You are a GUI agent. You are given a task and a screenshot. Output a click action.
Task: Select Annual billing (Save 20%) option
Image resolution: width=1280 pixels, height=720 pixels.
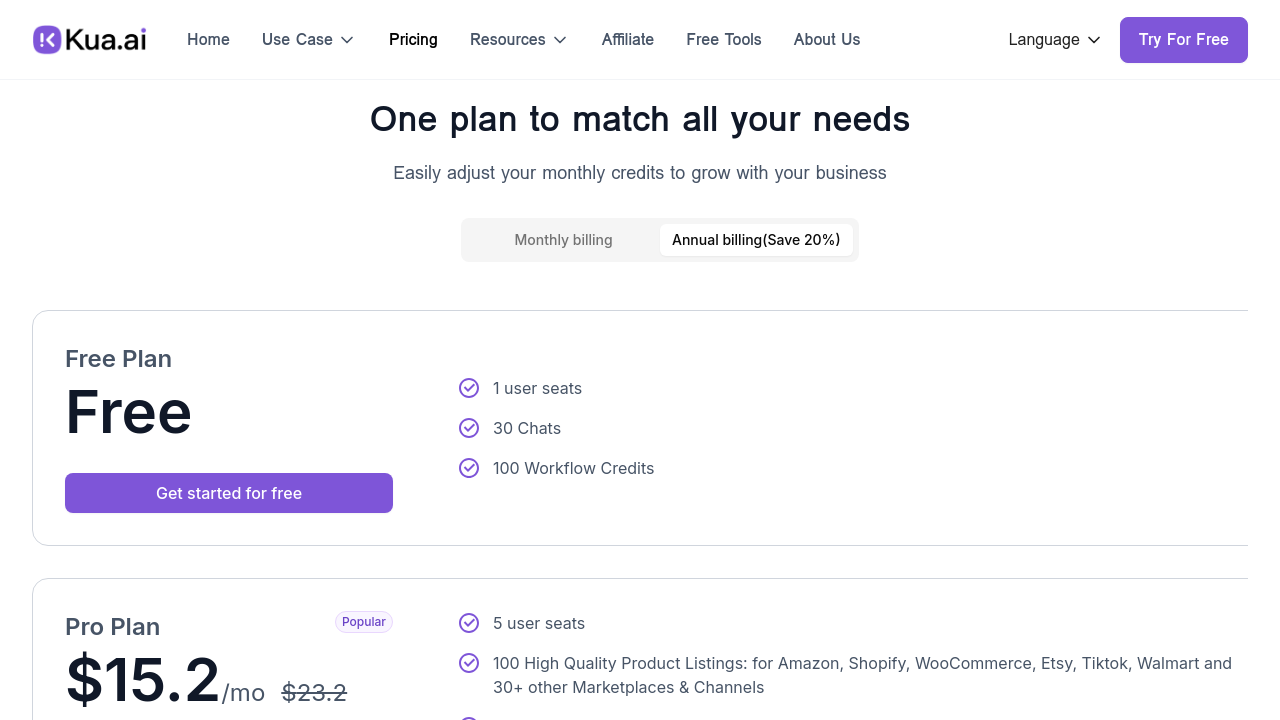coord(756,240)
